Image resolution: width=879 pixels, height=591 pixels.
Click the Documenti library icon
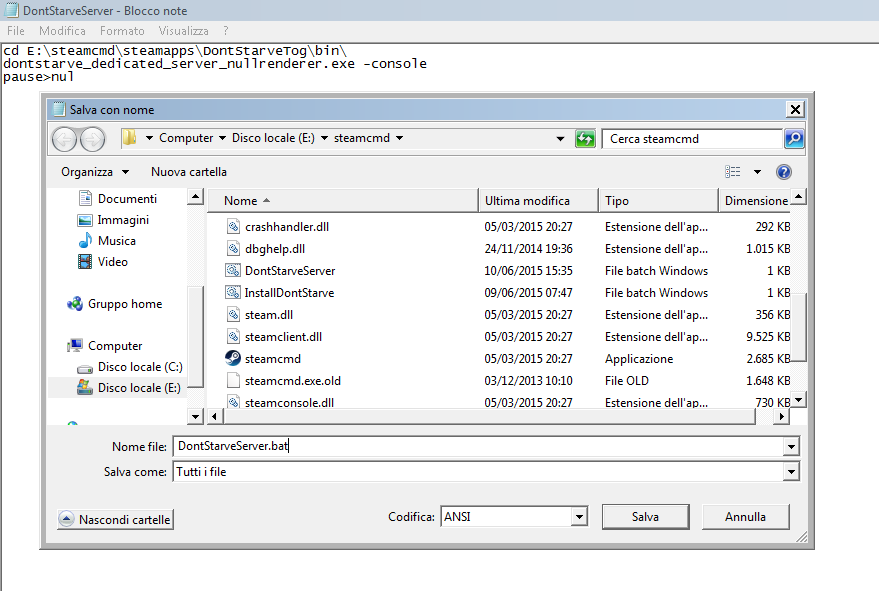(85, 198)
